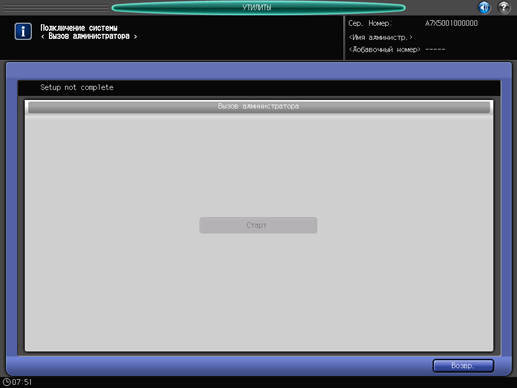Click the 'Setup not complete' message
This screenshot has width=517, height=388.
tap(77, 87)
